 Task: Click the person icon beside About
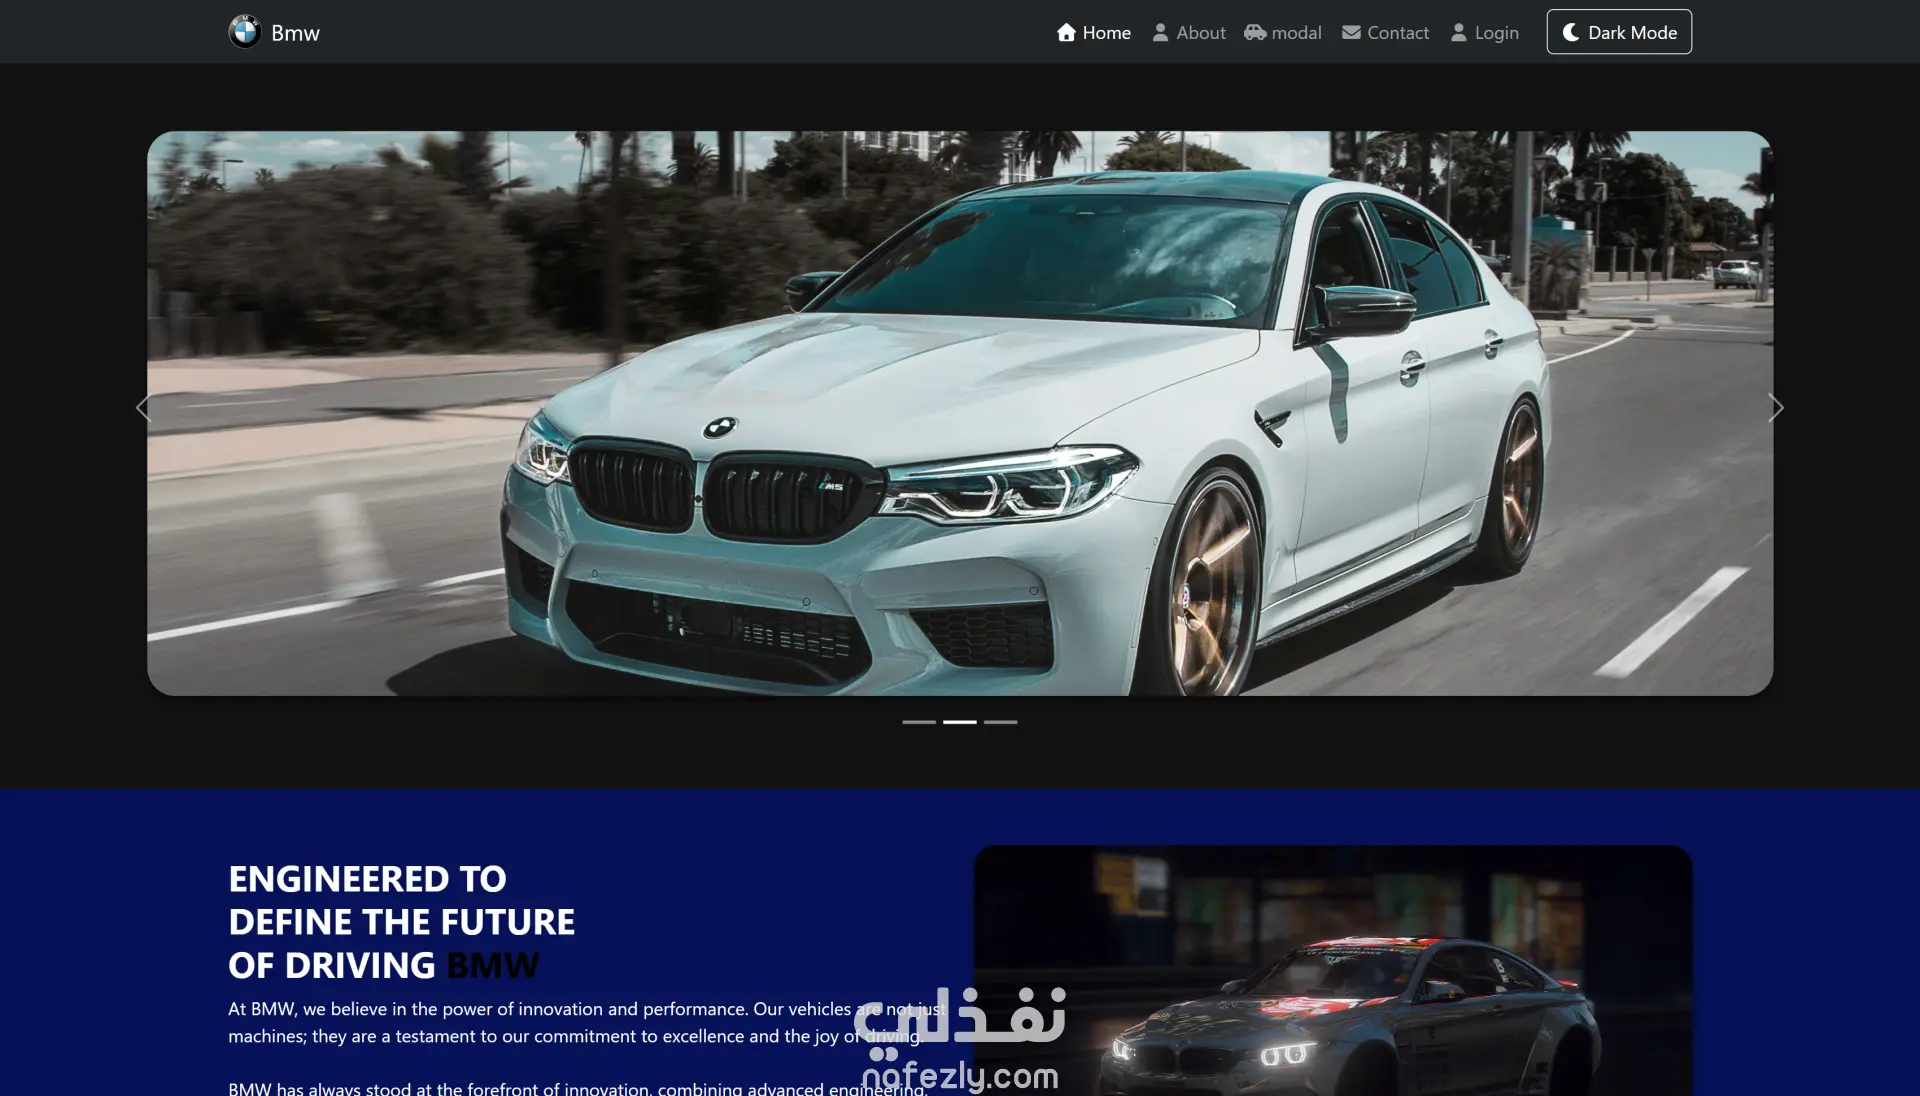tap(1160, 32)
